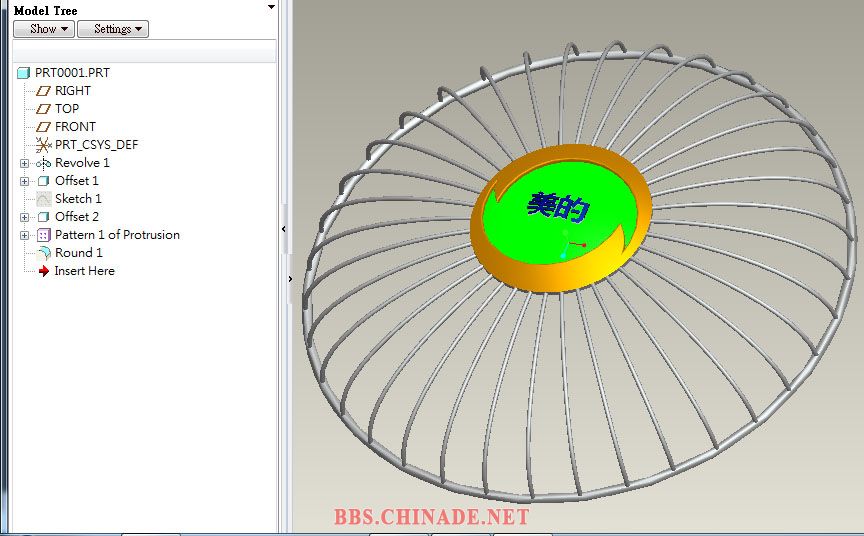Expand Pattern 1 of Protrusion node
The height and width of the screenshot is (536, 864).
tap(24, 235)
